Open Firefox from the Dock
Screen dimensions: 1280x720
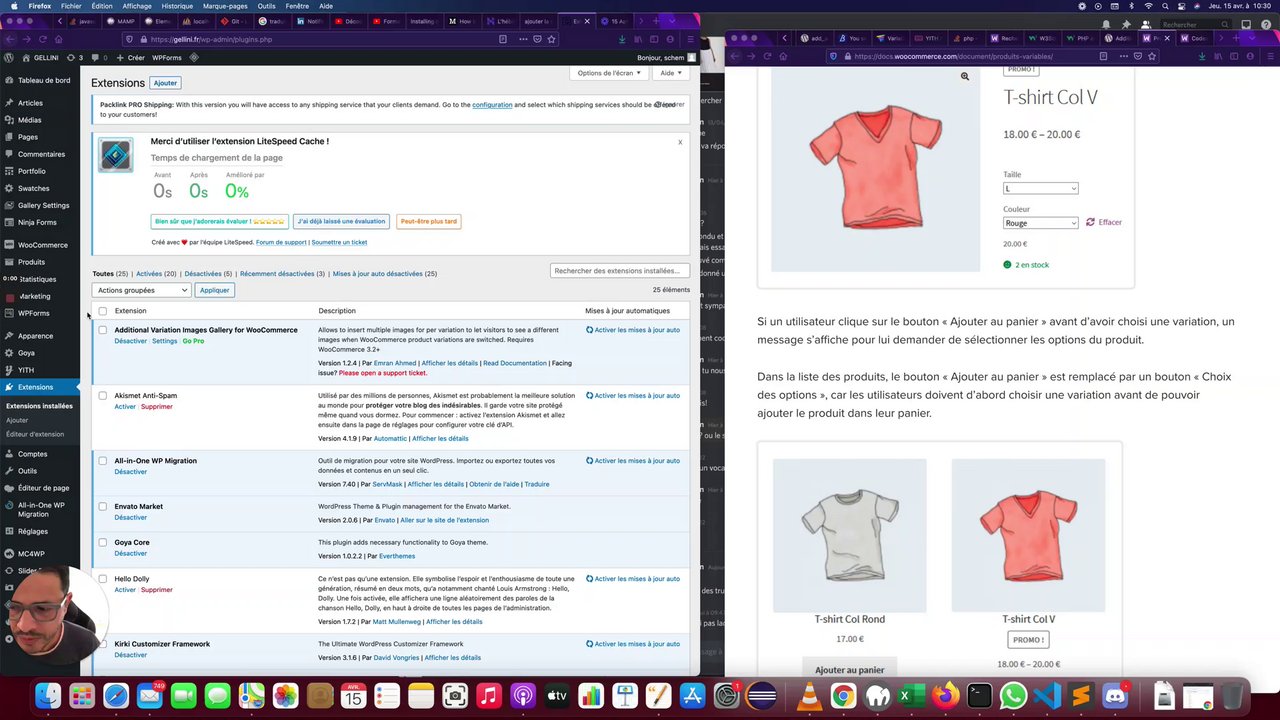945,696
